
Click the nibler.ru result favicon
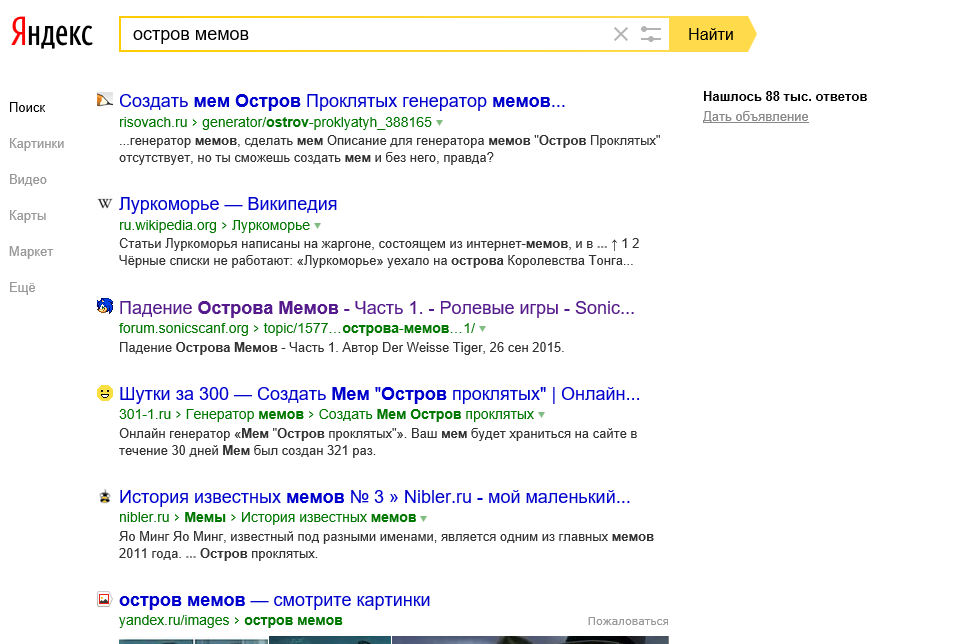click(104, 498)
